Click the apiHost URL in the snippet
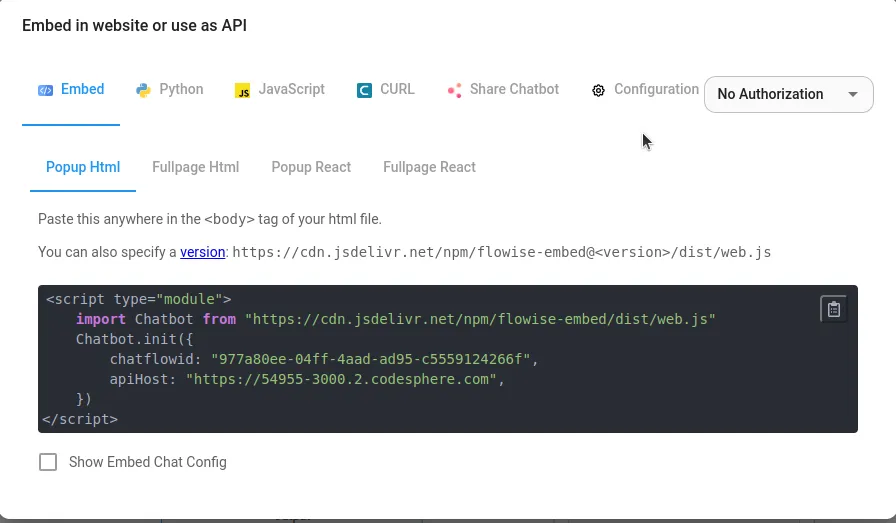This screenshot has width=896, height=523. (341, 379)
